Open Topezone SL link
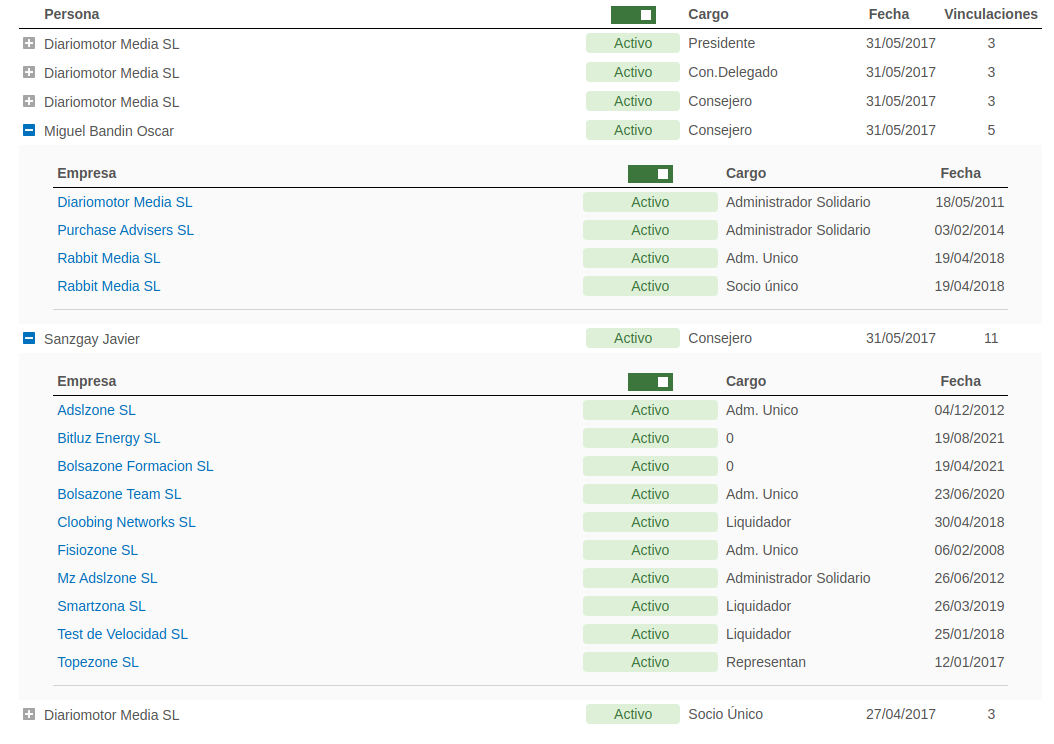 pyautogui.click(x=97, y=663)
